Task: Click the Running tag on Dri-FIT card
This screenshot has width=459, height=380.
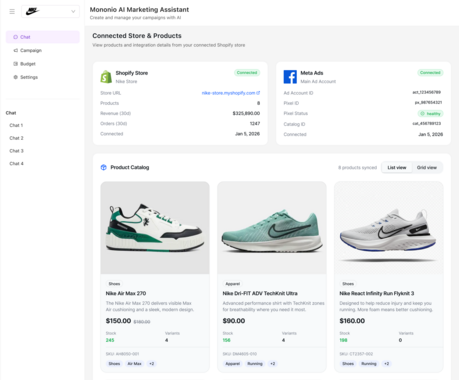Action: 255,363
